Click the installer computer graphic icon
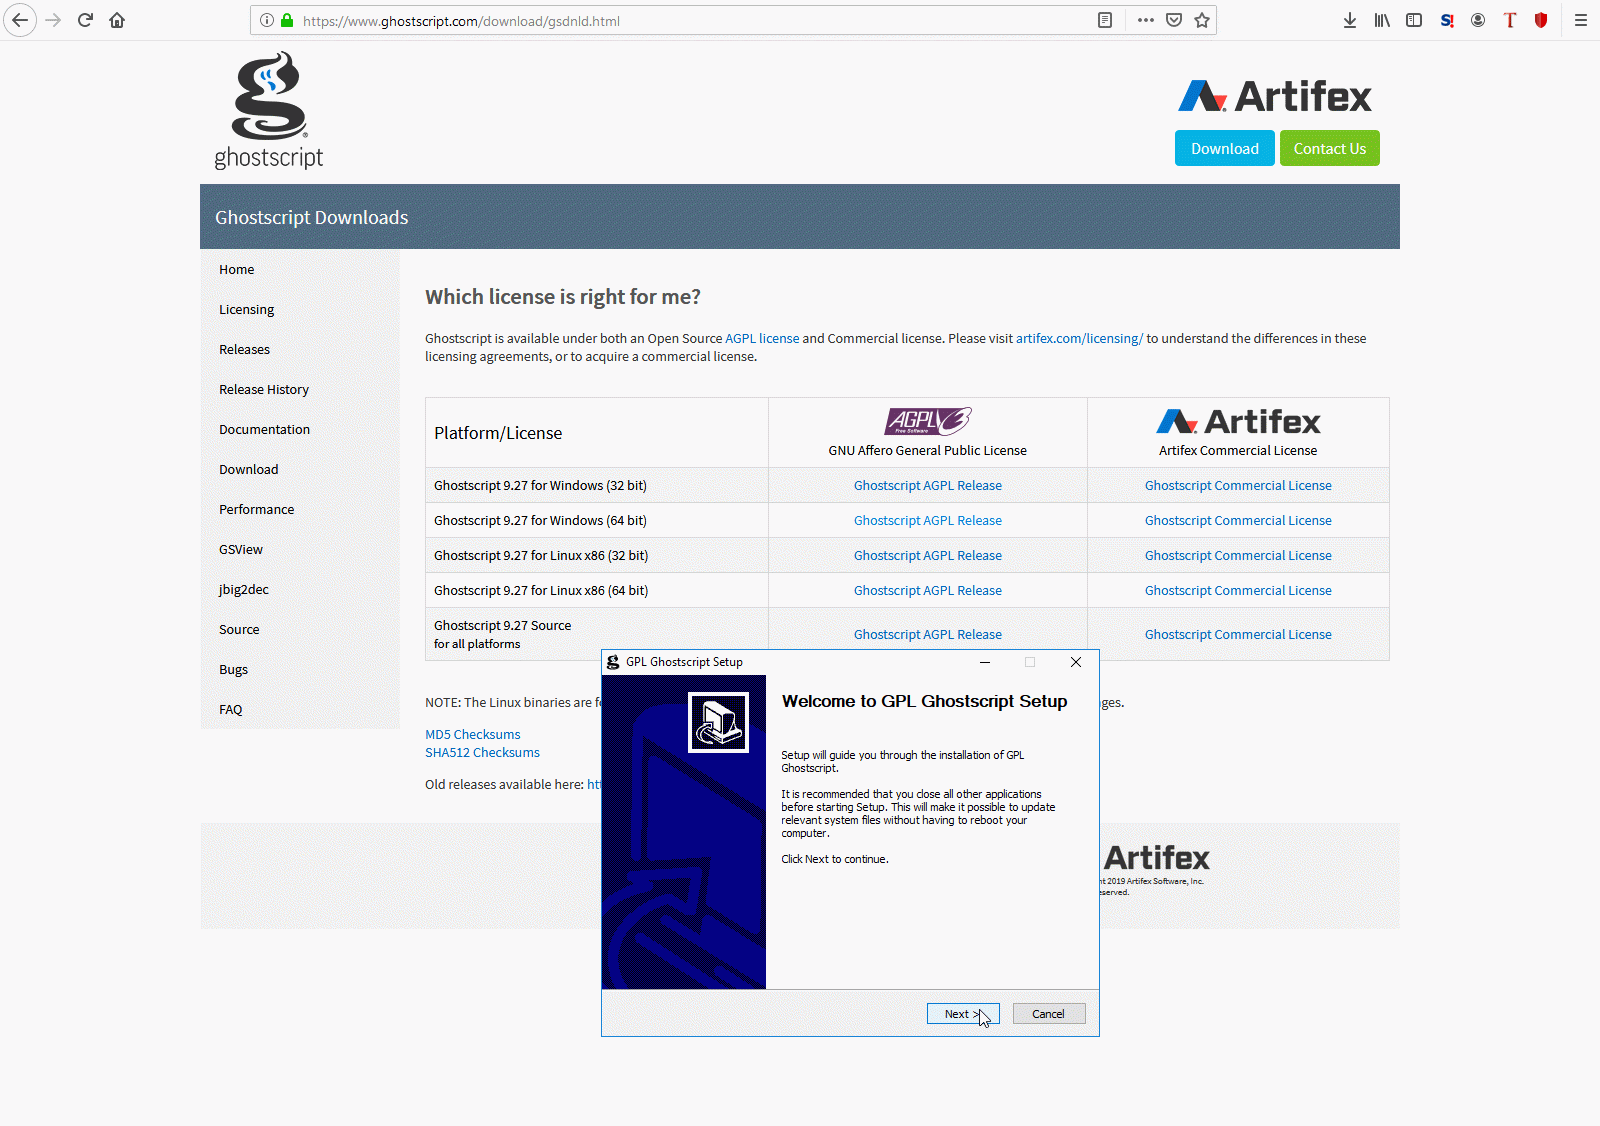The height and width of the screenshot is (1126, 1600). [718, 722]
